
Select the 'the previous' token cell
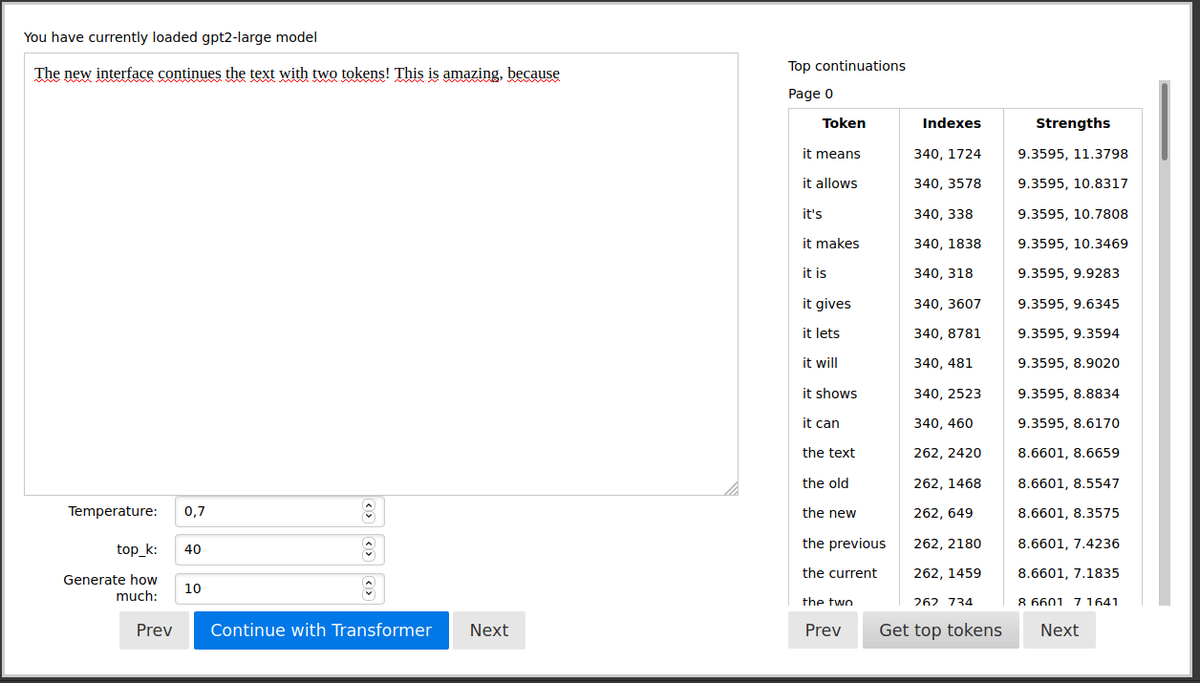(x=844, y=543)
